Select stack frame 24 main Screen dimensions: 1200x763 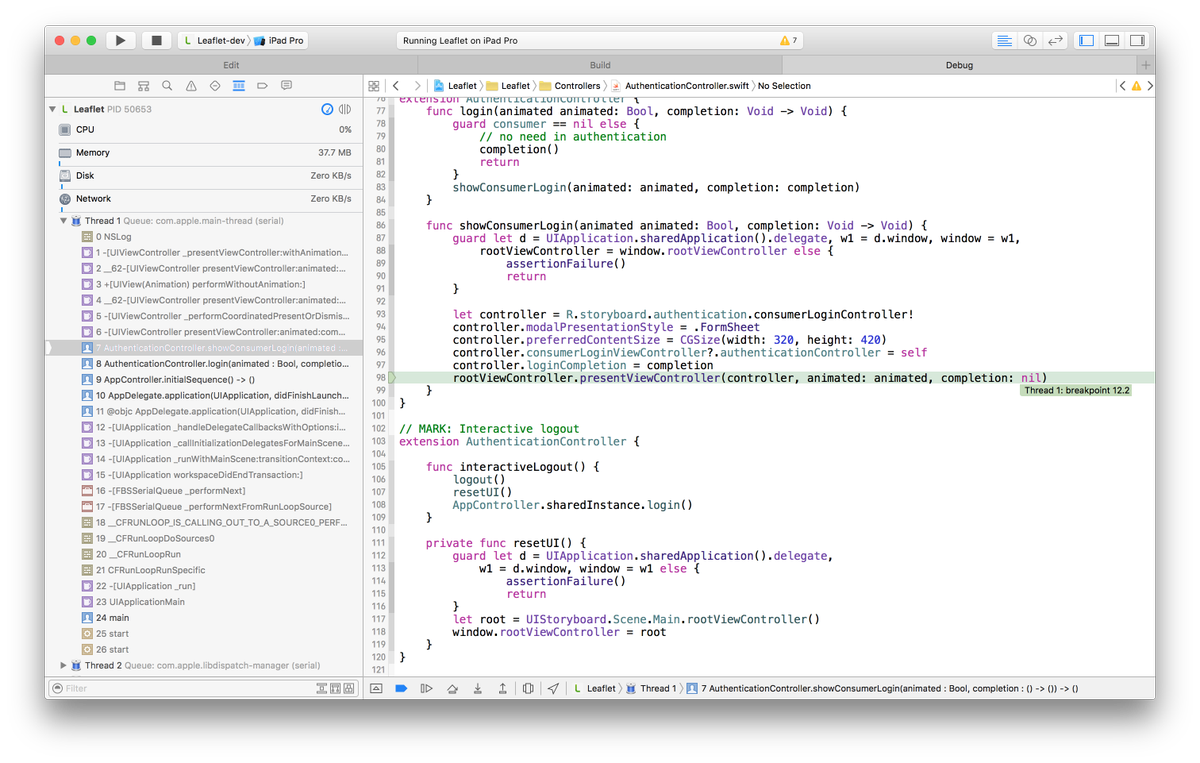coord(205,618)
